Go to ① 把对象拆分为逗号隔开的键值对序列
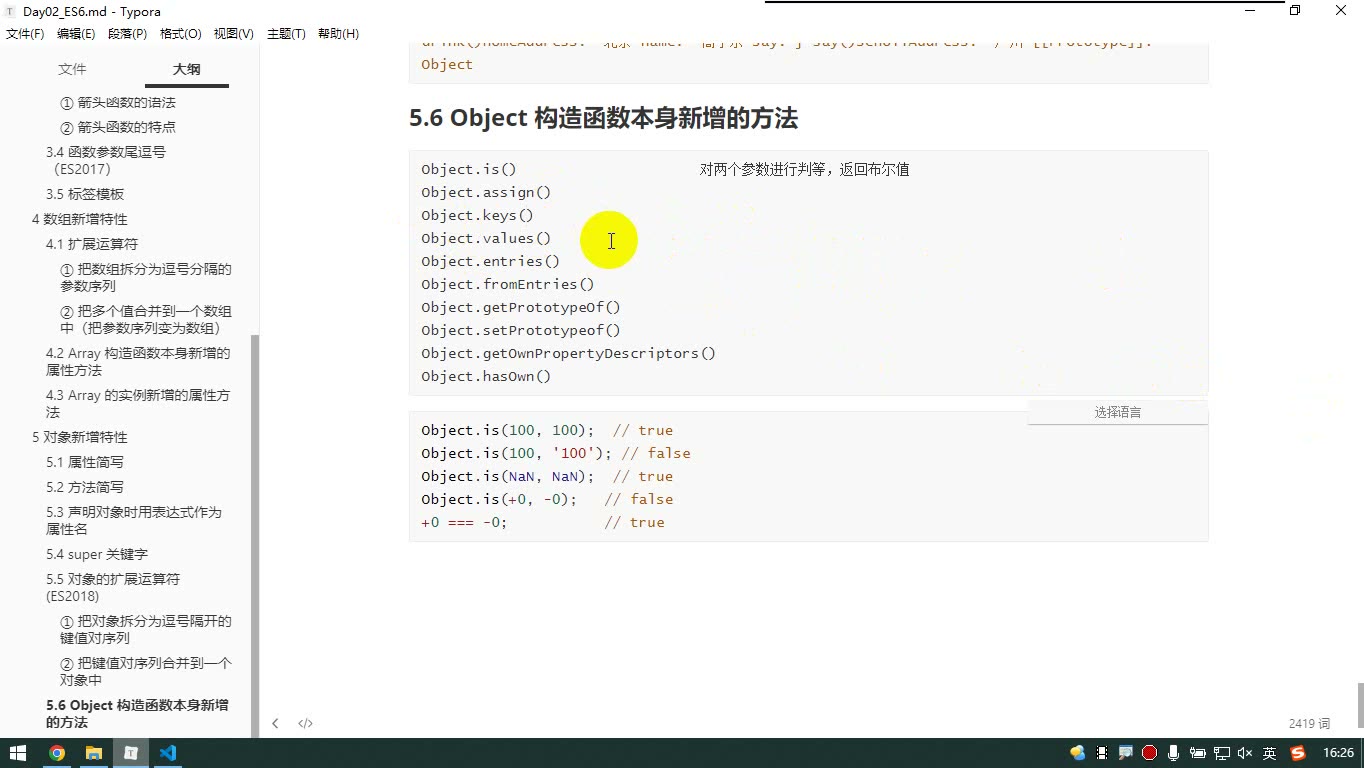The image size is (1364, 768). point(146,629)
